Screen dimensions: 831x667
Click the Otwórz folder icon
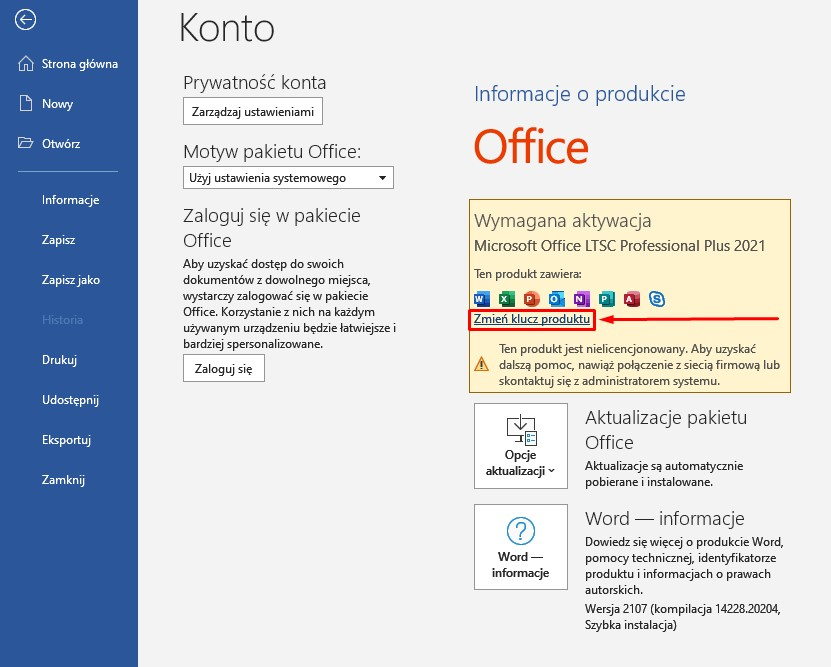[x=25, y=143]
